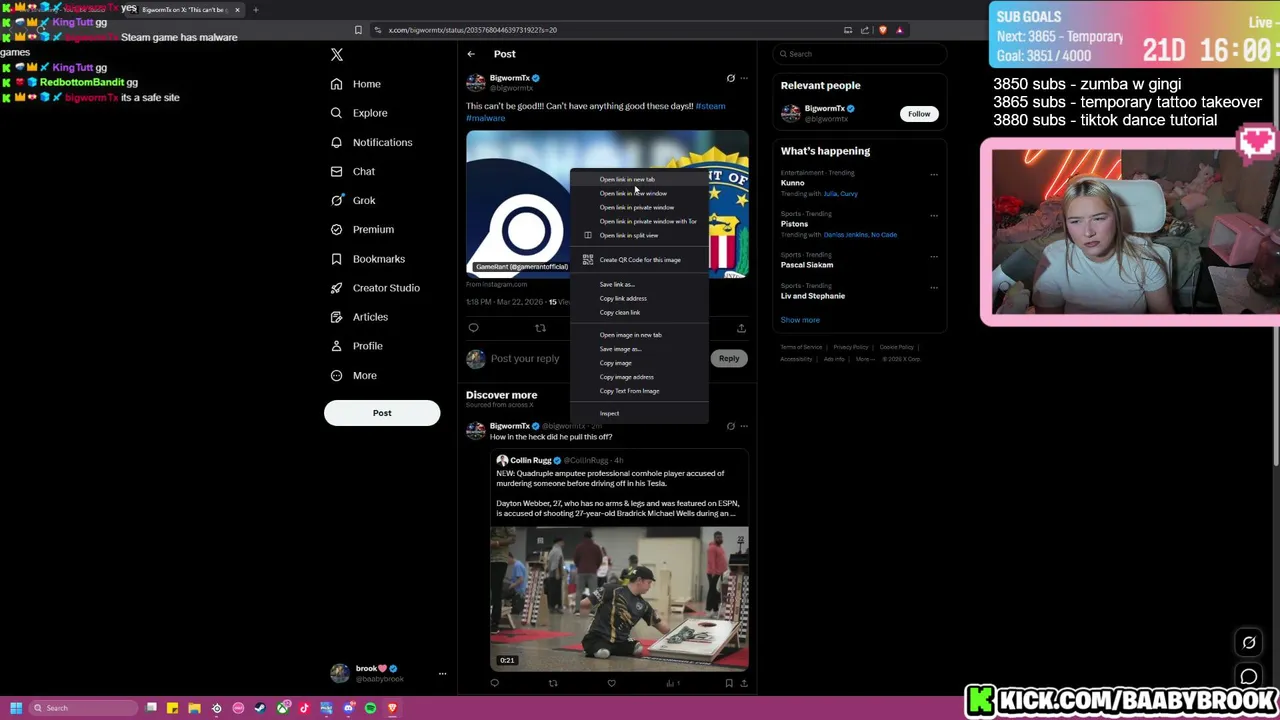The width and height of the screenshot is (1280, 720).
Task: Open the Windows Start menu
Action: coord(16,708)
